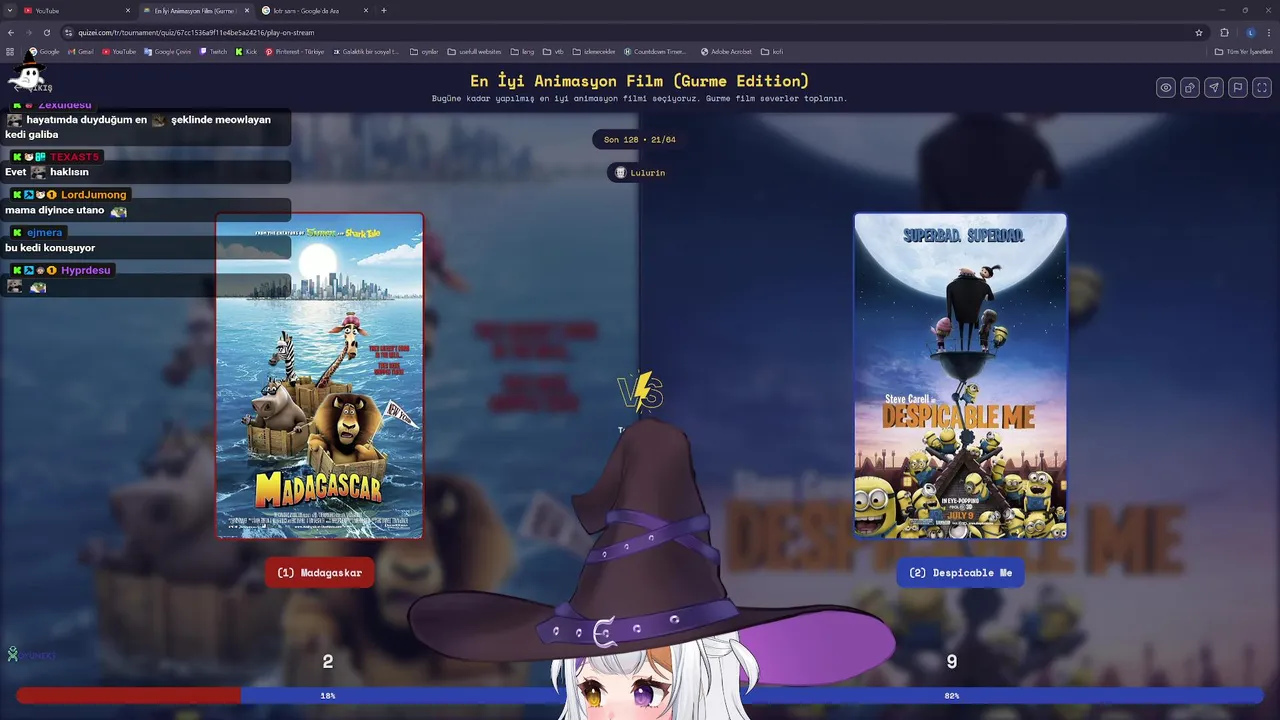1280x720 pixels.
Task: Select the Madagascar movie poster
Action: click(320, 375)
